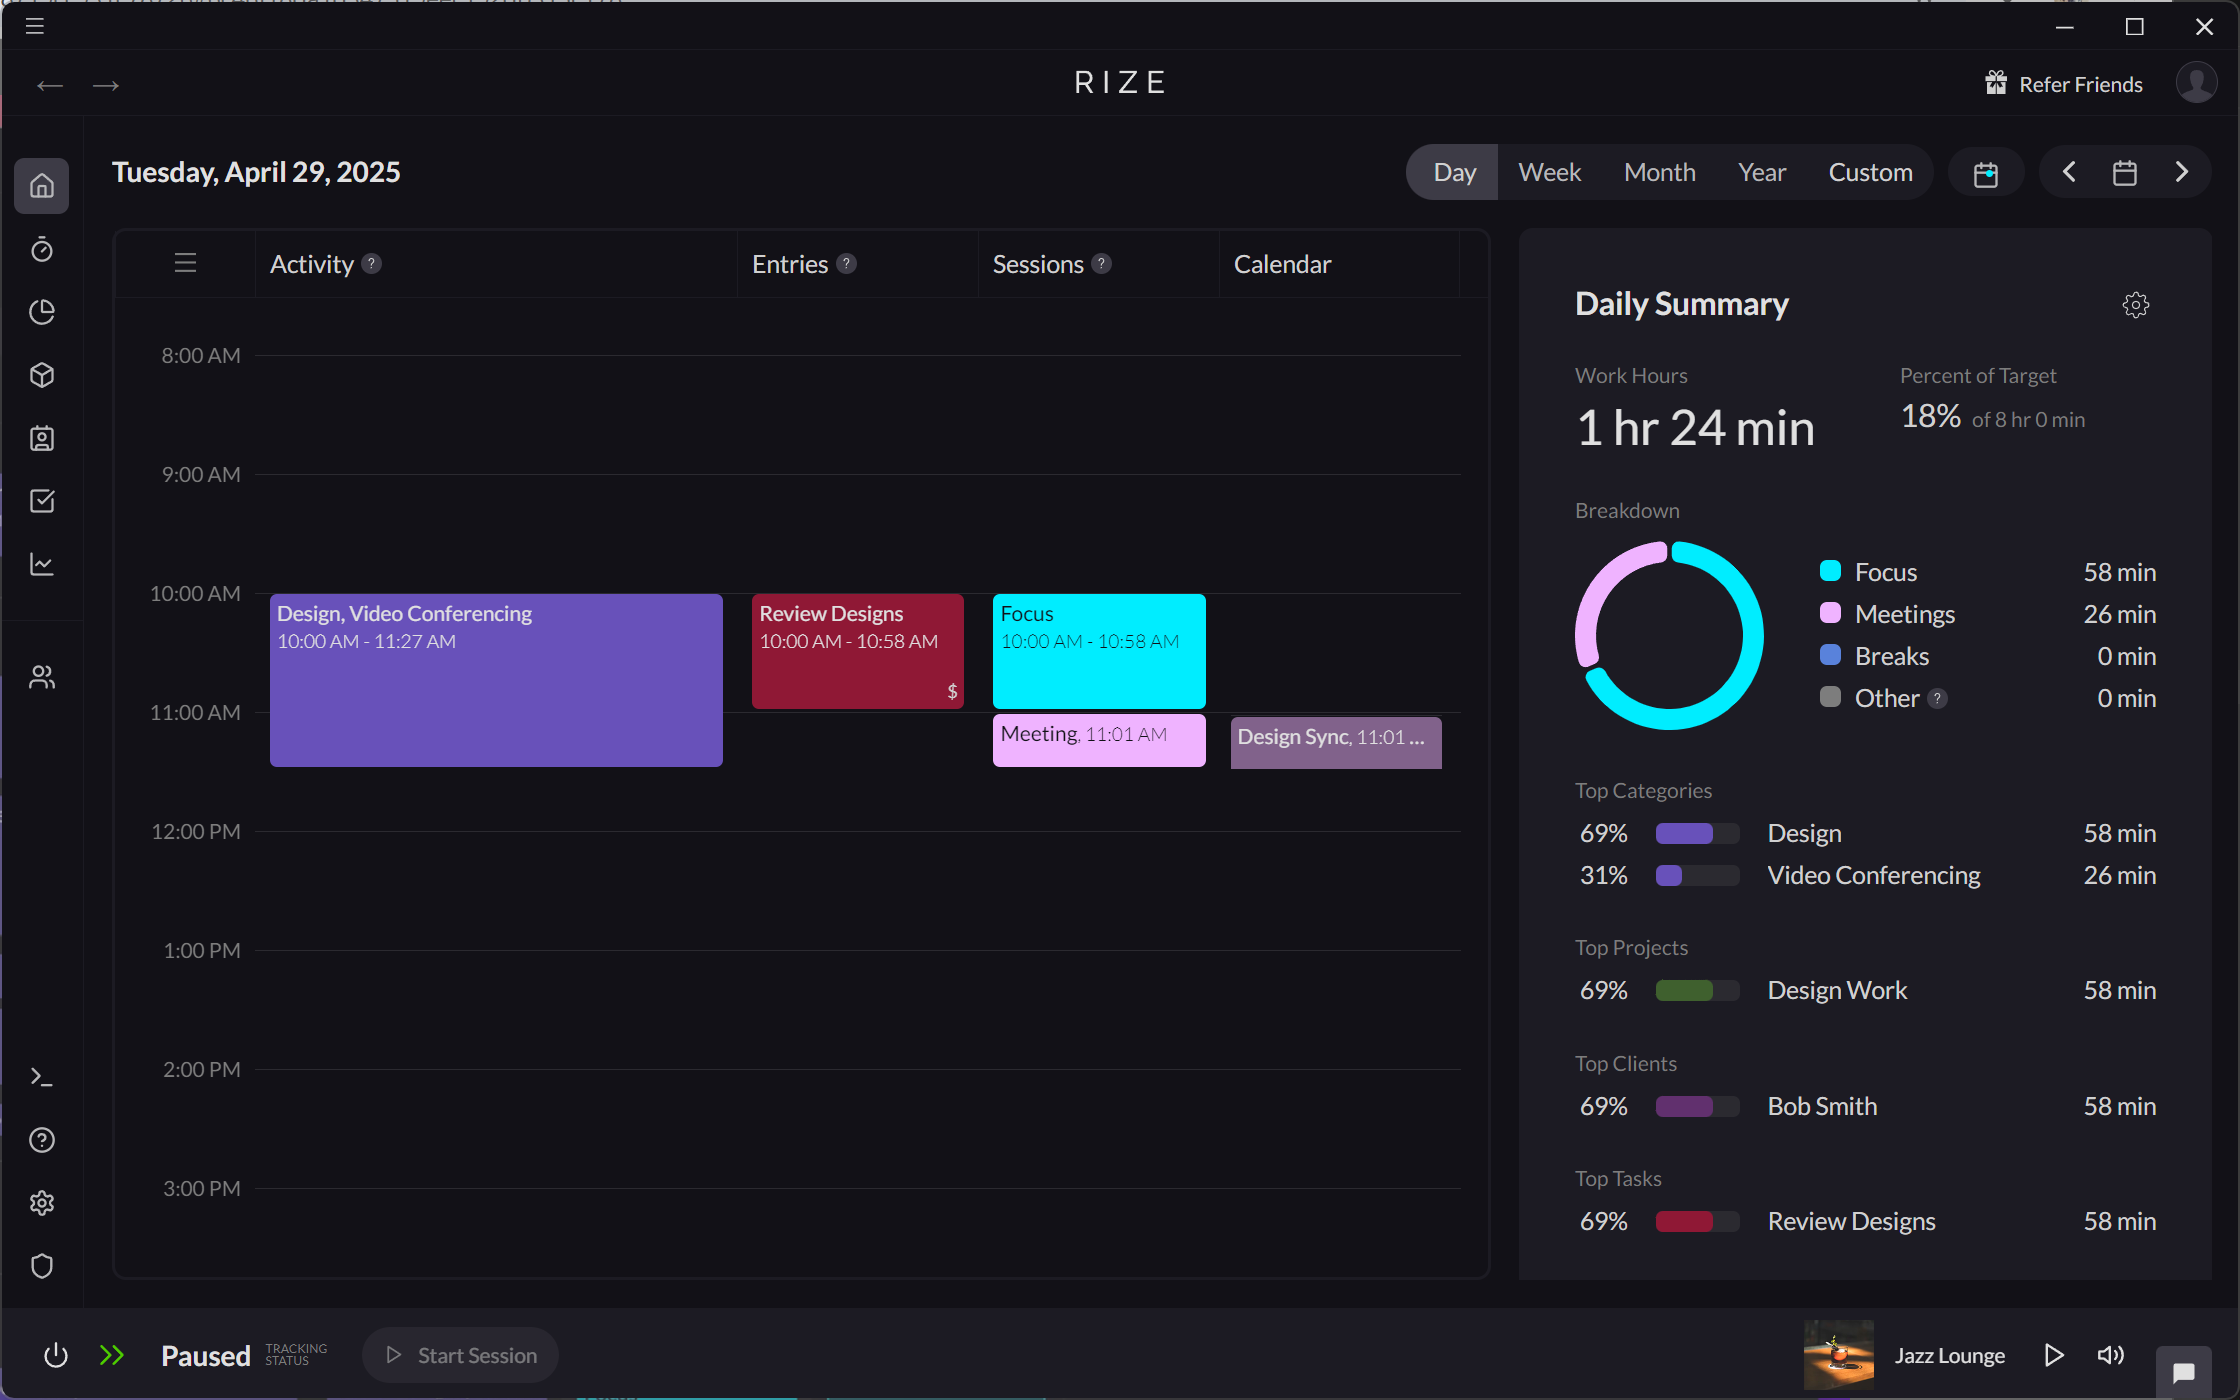
Task: Expand the tracking status panel with double arrows
Action: coord(113,1355)
